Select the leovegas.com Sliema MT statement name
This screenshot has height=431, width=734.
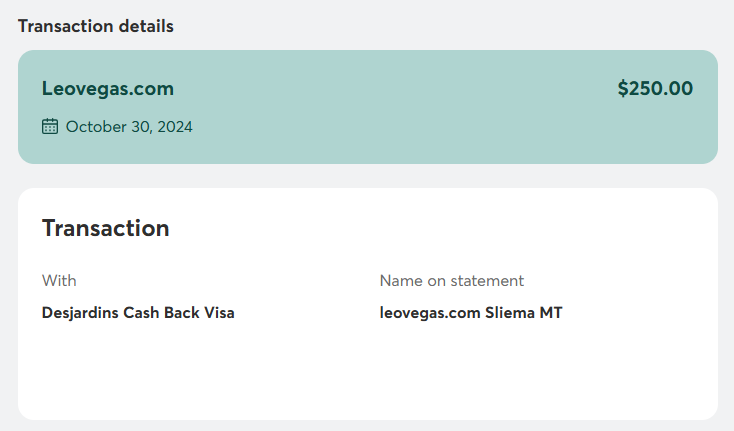471,313
